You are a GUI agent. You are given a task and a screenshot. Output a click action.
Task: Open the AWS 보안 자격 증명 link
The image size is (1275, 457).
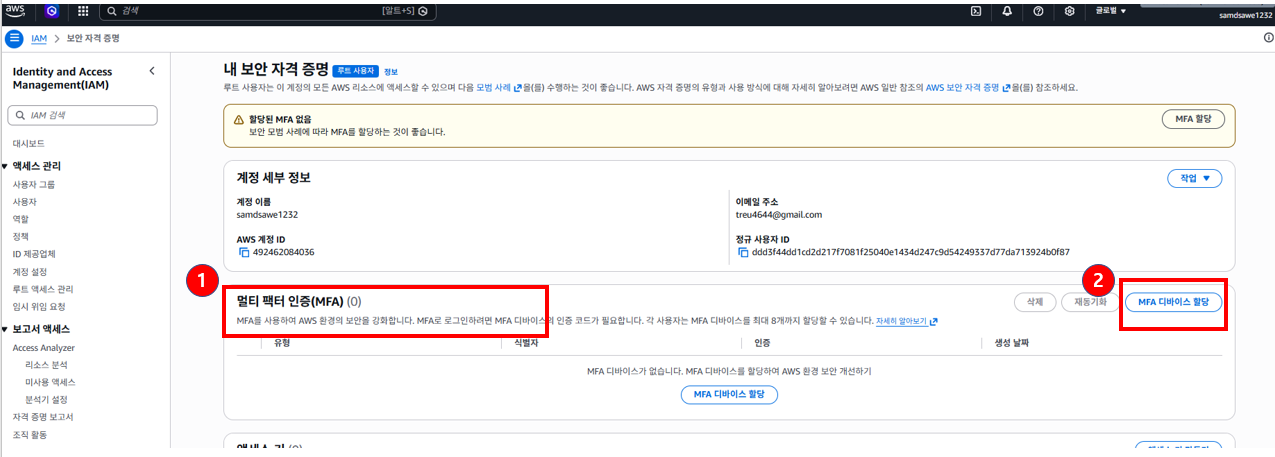(x=969, y=88)
